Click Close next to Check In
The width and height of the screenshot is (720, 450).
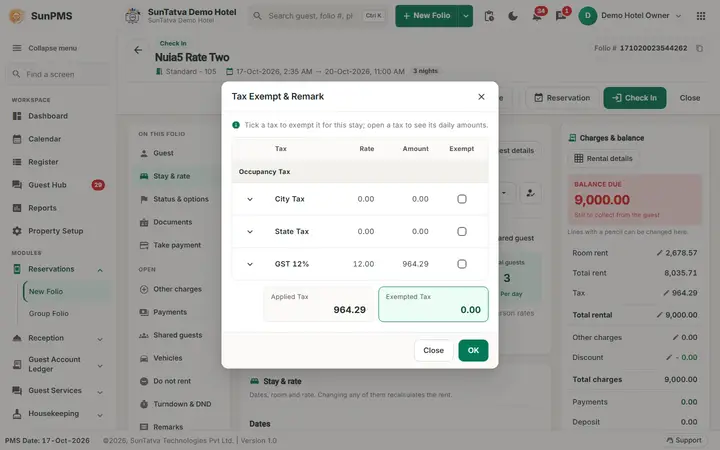coord(690,98)
